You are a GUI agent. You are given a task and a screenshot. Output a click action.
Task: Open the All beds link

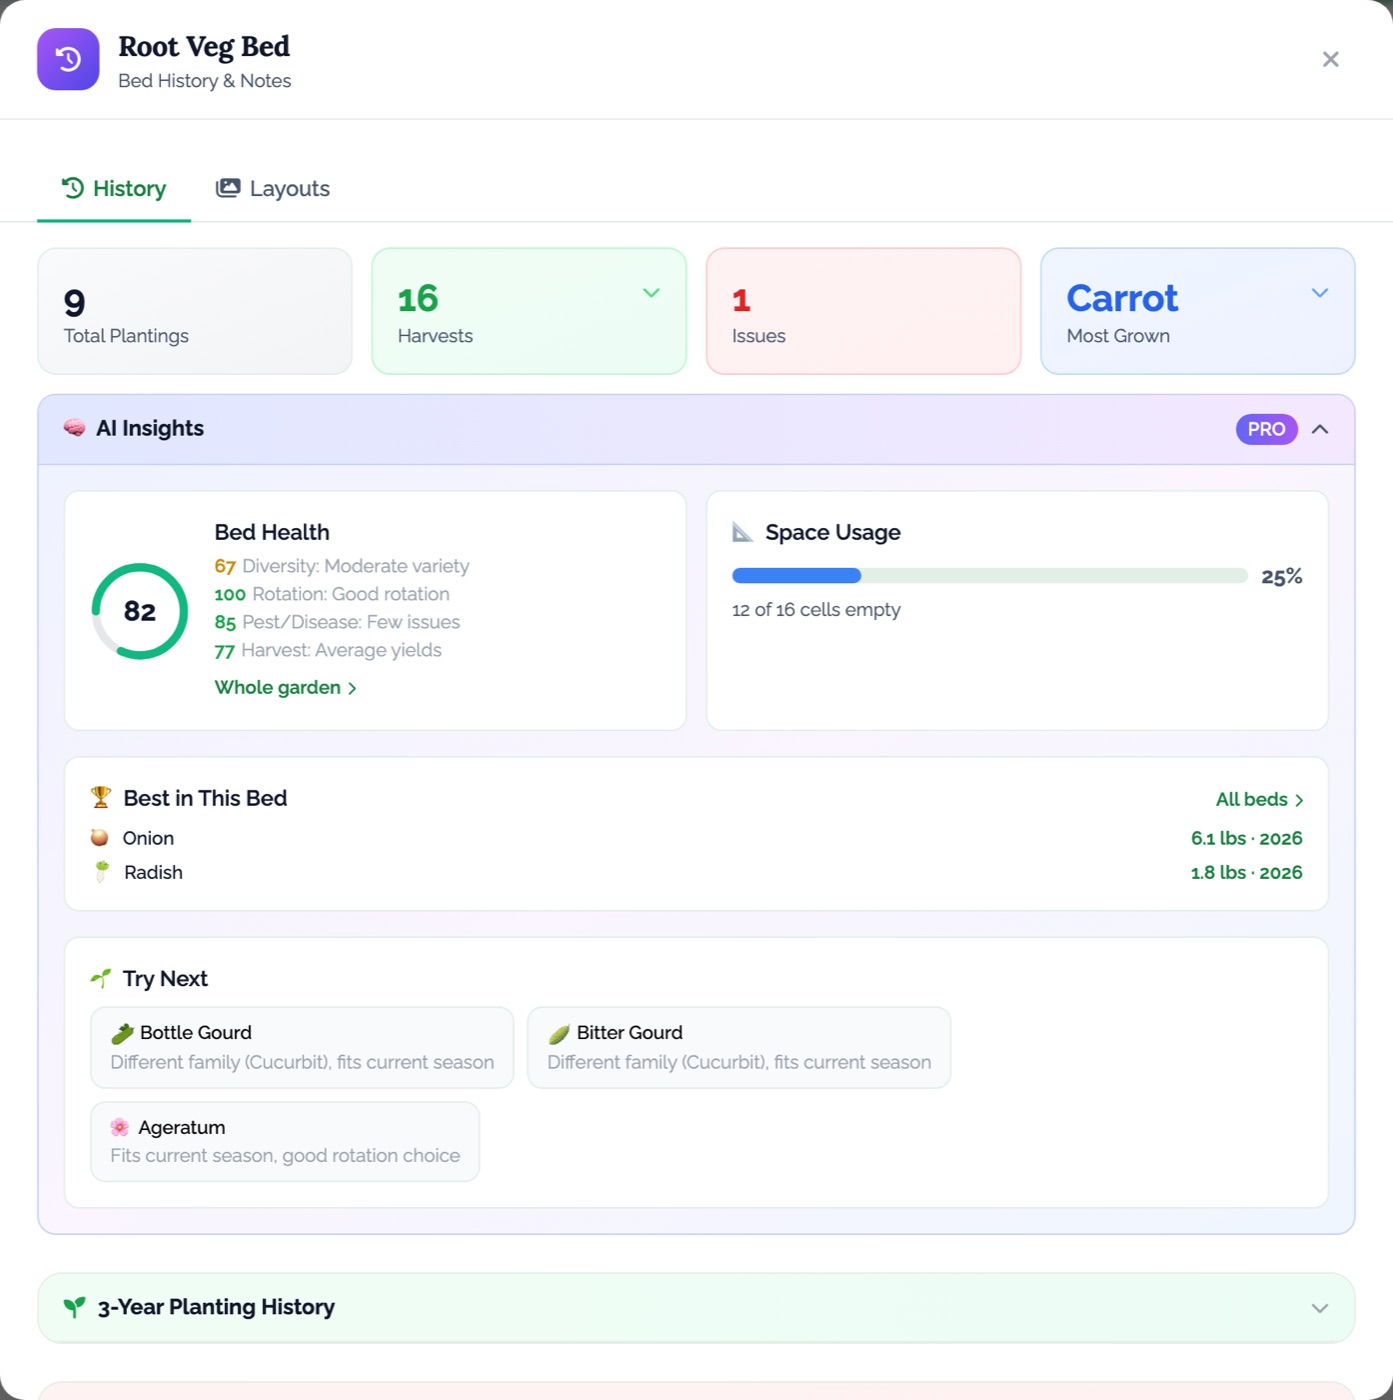[1259, 800]
